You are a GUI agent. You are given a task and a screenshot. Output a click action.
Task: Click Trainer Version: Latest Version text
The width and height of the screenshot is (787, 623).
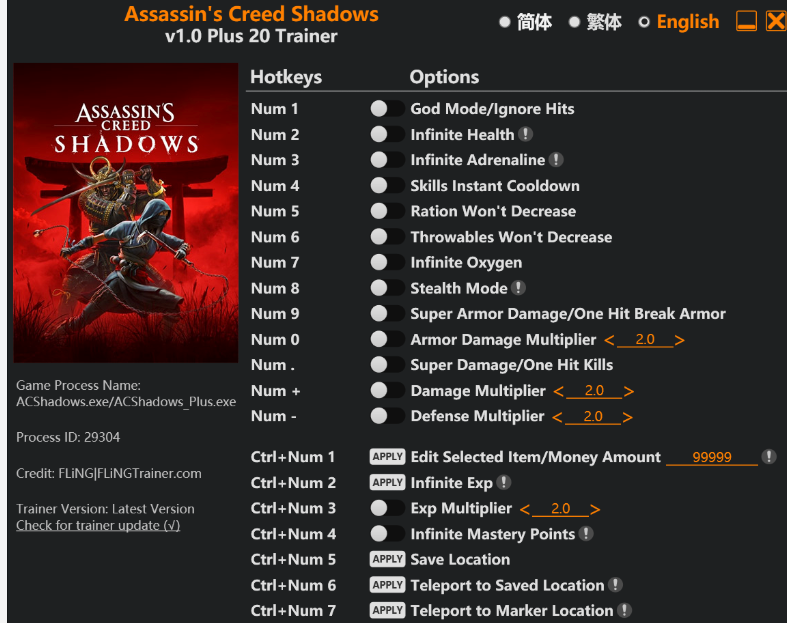click(105, 509)
